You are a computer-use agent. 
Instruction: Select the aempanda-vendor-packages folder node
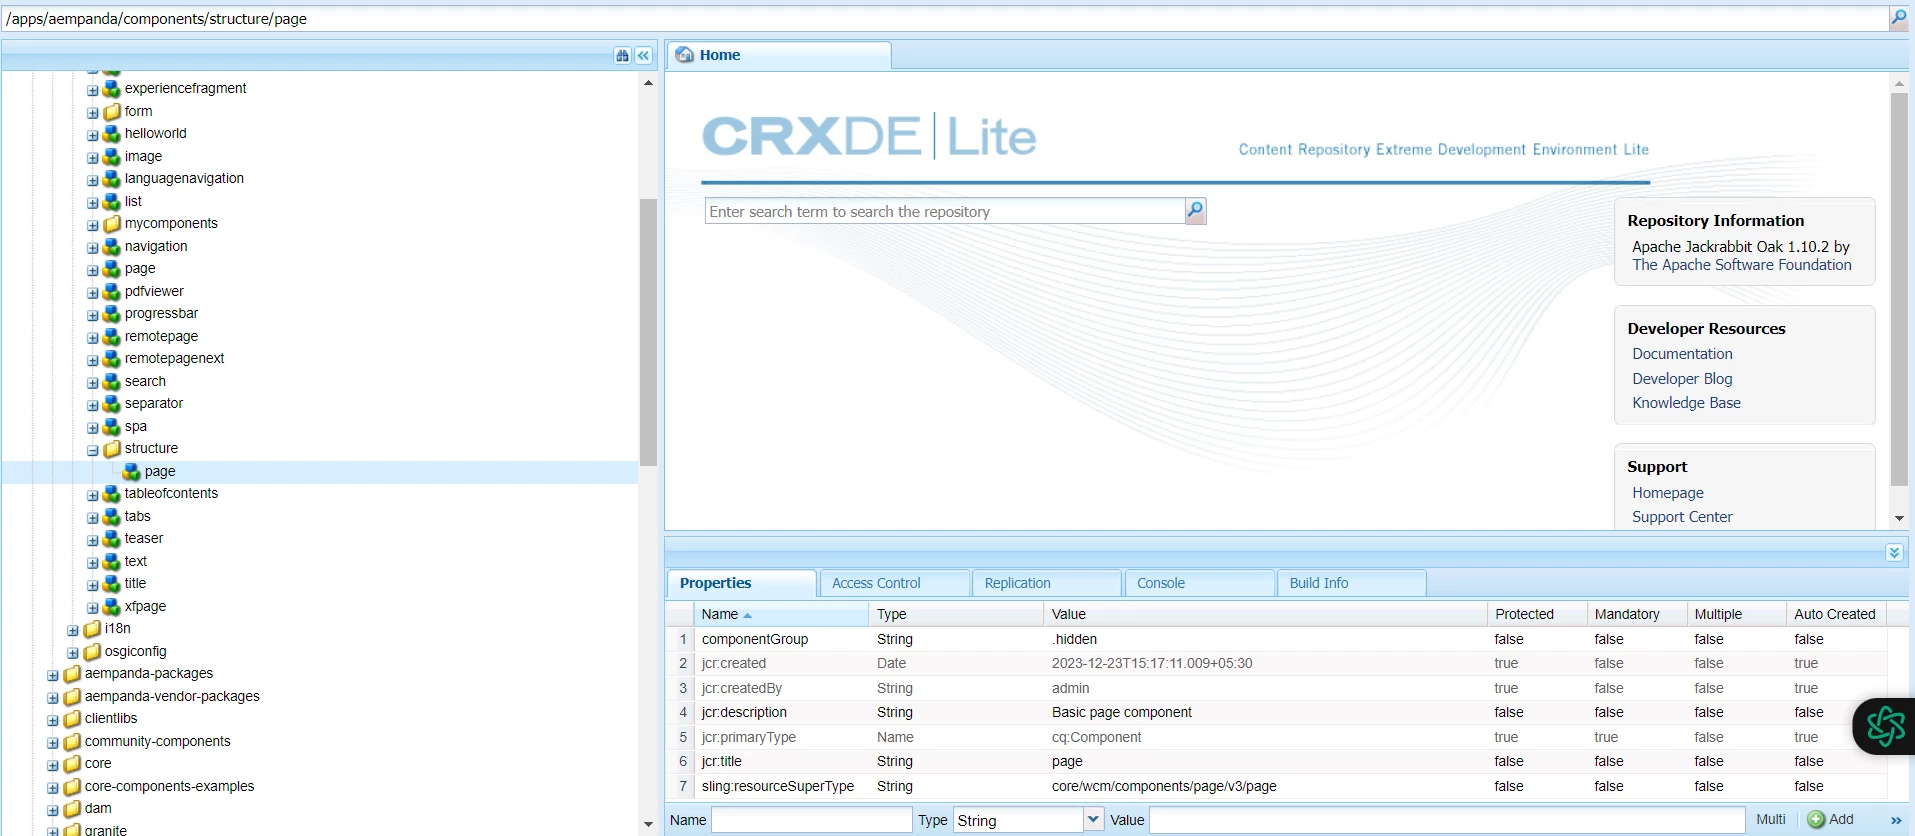tap(172, 697)
